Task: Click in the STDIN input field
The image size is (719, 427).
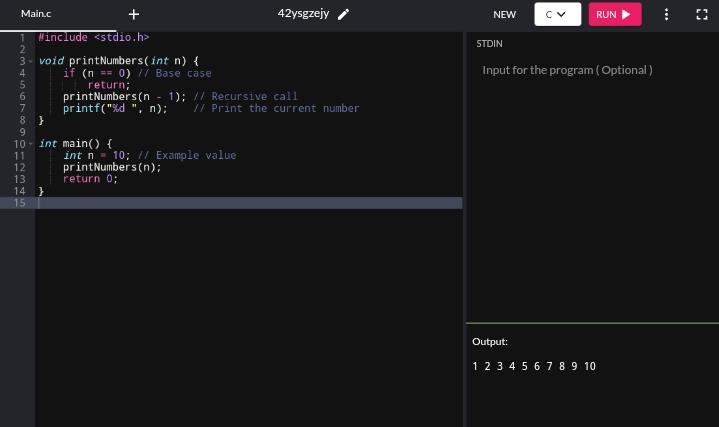Action: click(592, 183)
